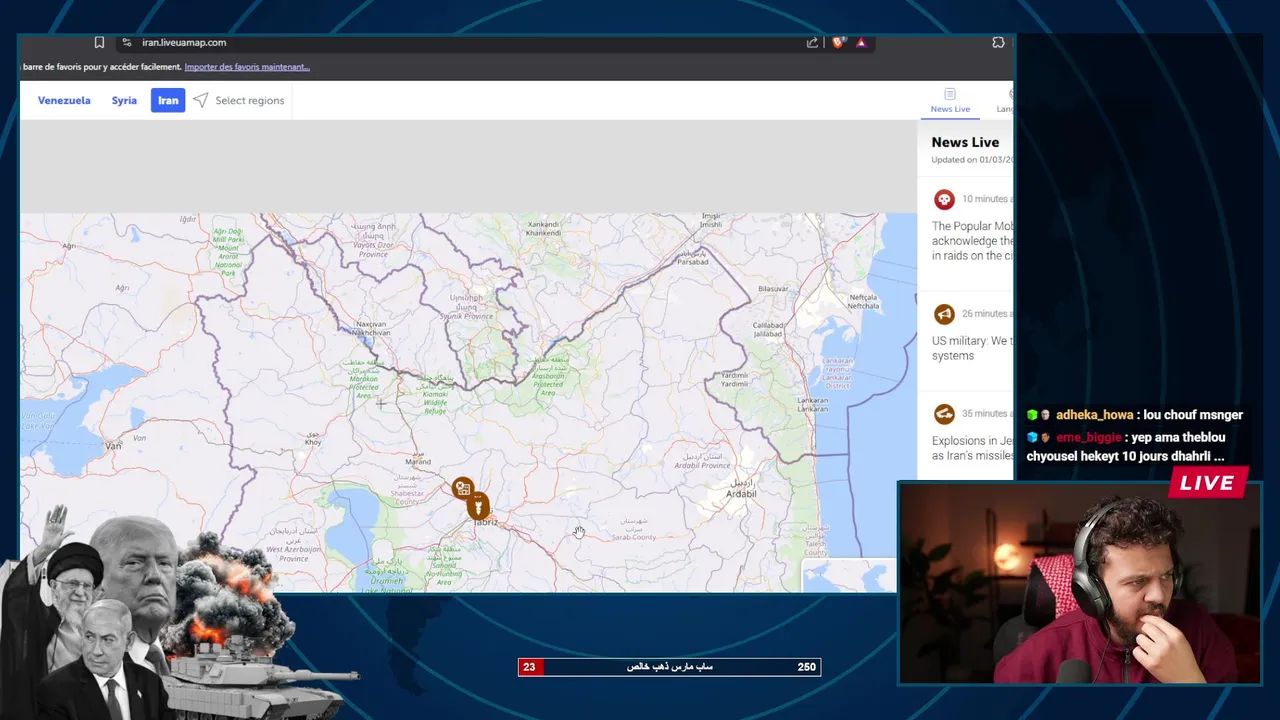1280x720 pixels.
Task: Click adheka_howa's chat message
Action: 1135,415
